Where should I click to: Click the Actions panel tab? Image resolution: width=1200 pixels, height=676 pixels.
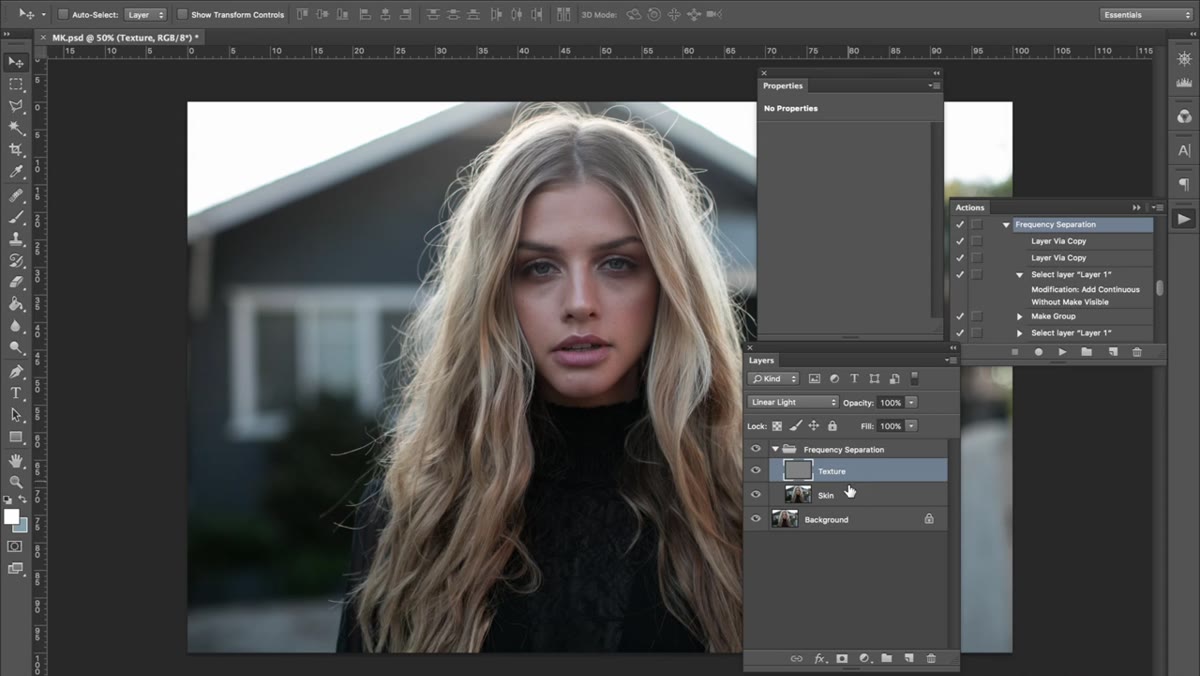coord(970,207)
